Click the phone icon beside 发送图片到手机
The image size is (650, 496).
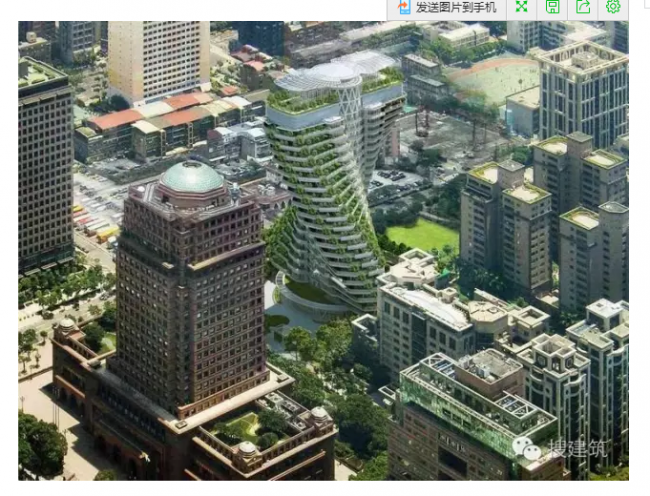click(x=404, y=7)
